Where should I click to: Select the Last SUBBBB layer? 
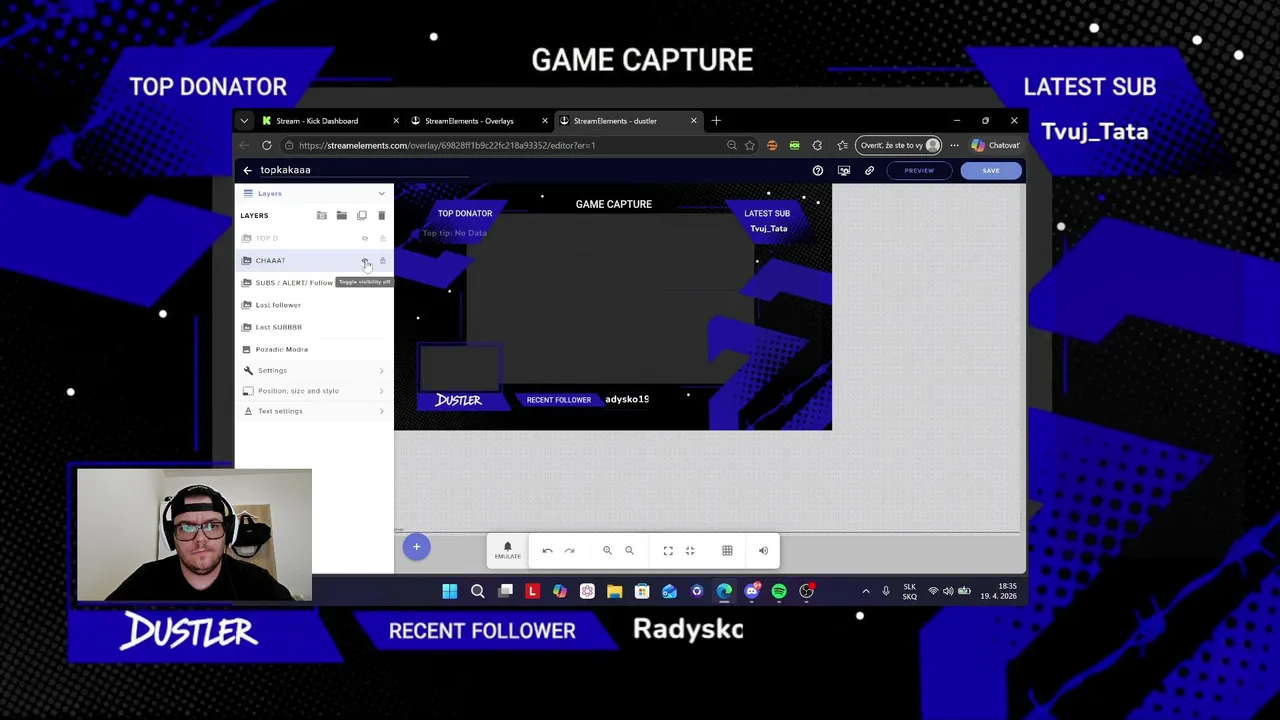point(314,327)
